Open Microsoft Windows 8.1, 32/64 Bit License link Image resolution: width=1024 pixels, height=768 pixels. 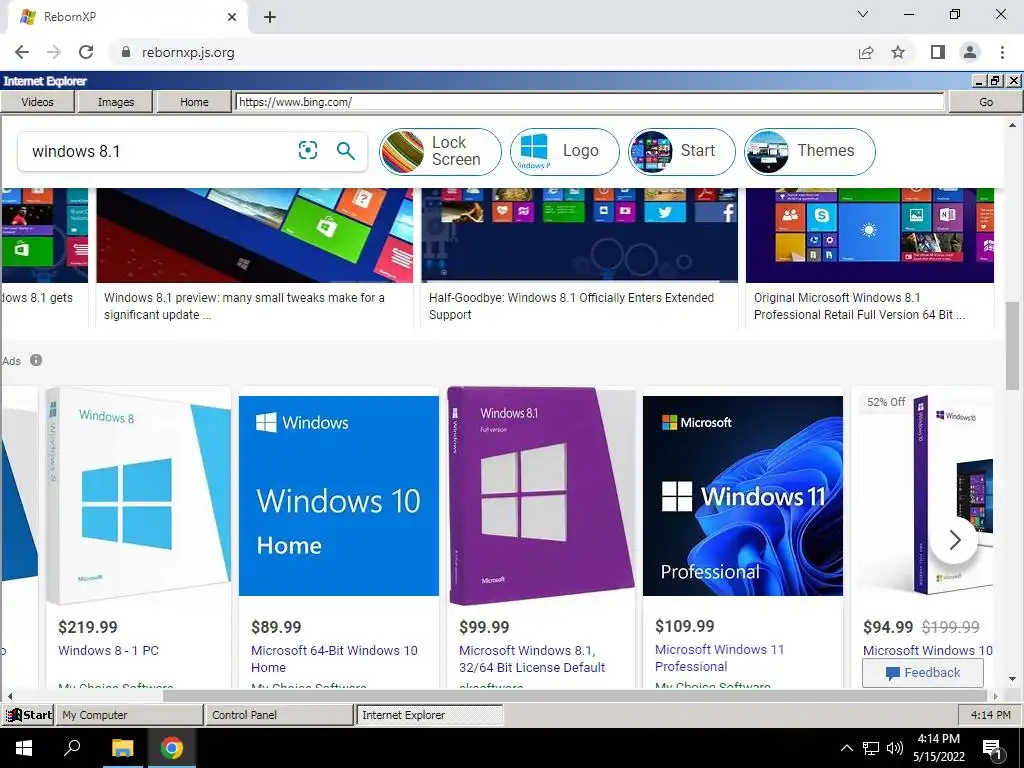click(x=532, y=659)
